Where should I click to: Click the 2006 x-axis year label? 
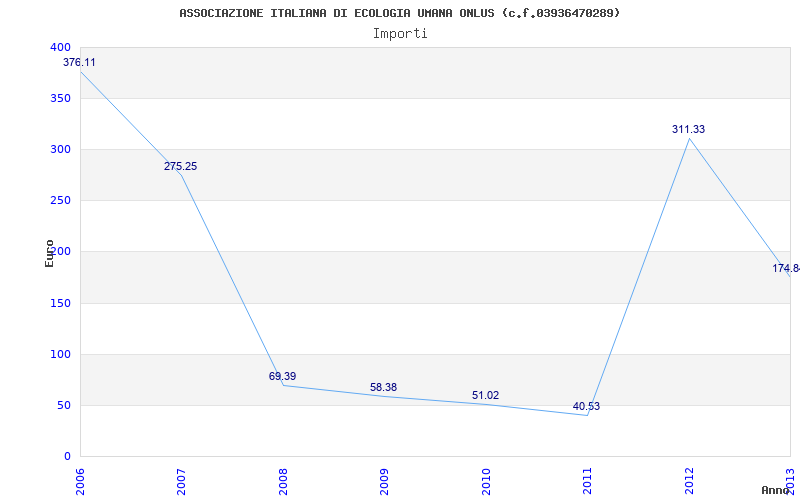click(x=80, y=481)
